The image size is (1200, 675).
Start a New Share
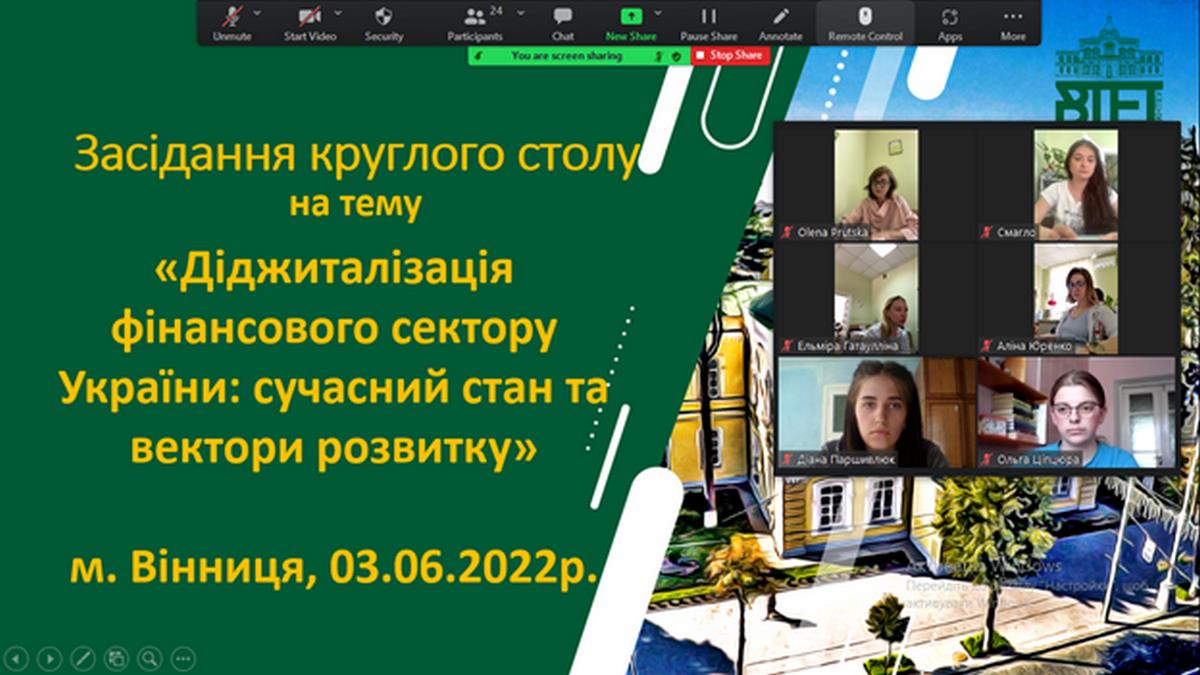[630, 22]
